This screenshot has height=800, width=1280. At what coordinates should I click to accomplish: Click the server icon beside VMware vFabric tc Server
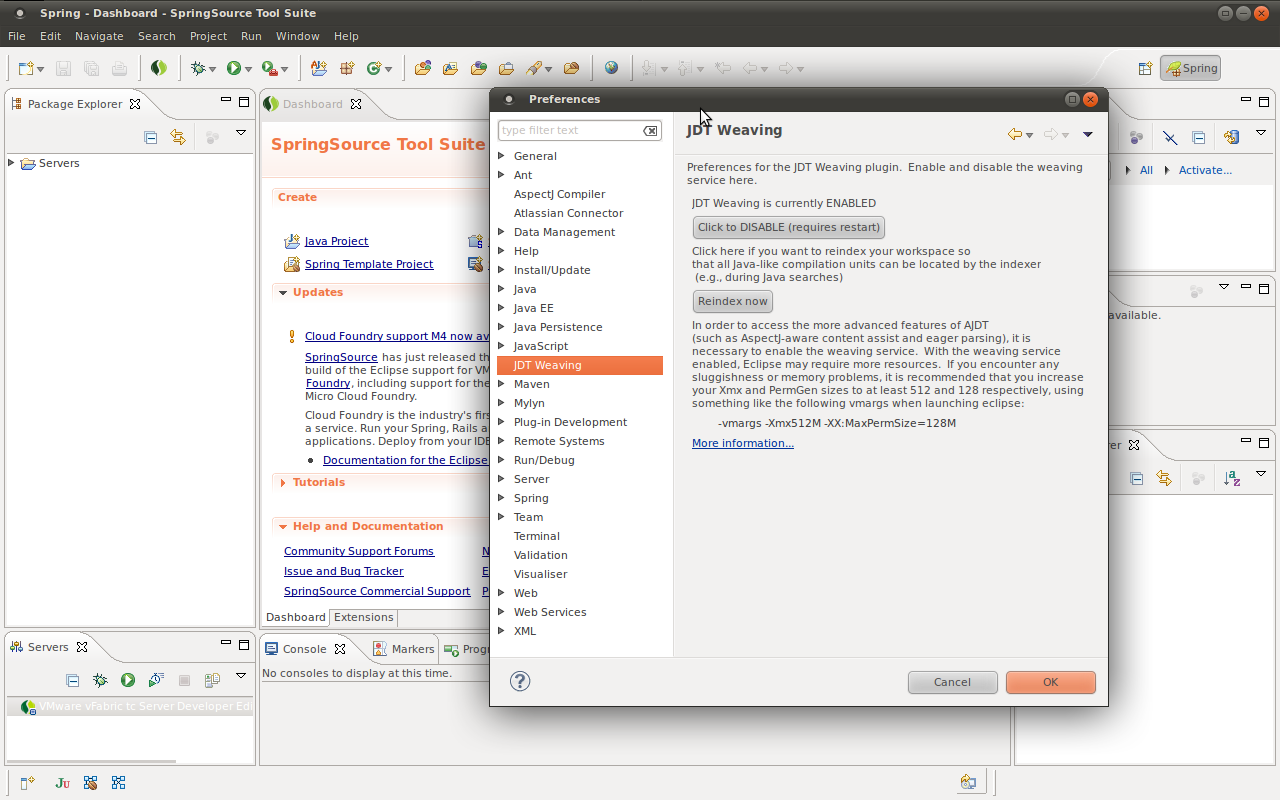point(29,707)
